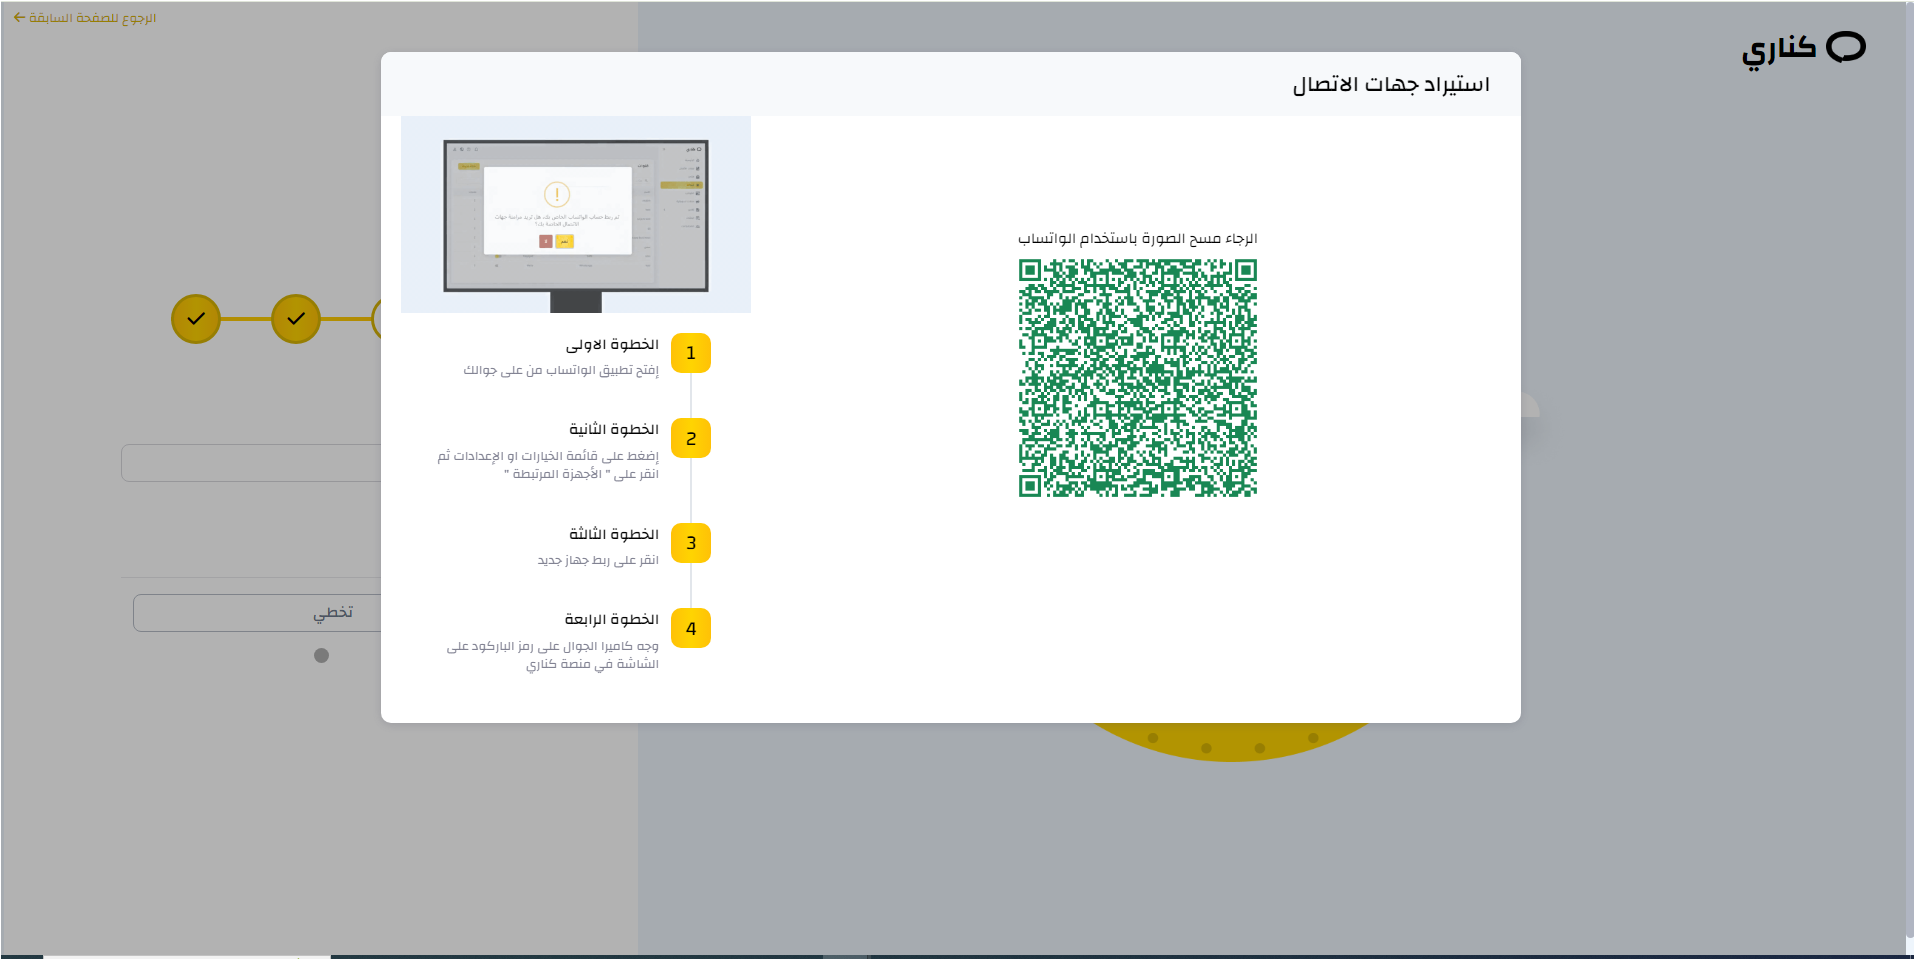This screenshot has height=960, width=1915.
Task: Click the الخطوة الاولى step title
Action: [x=612, y=345]
